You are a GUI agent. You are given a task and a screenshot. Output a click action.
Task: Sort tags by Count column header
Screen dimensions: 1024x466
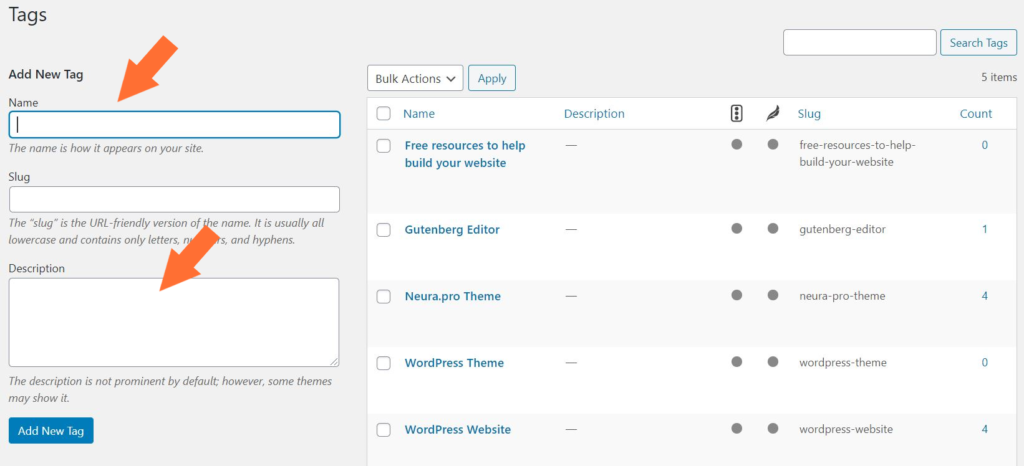976,114
